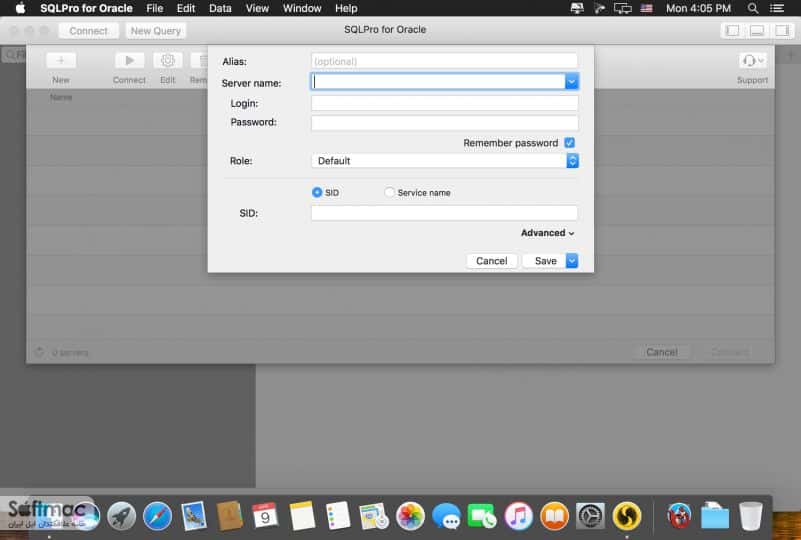Select the Service name radio button
801x540 pixels.
(x=389, y=193)
